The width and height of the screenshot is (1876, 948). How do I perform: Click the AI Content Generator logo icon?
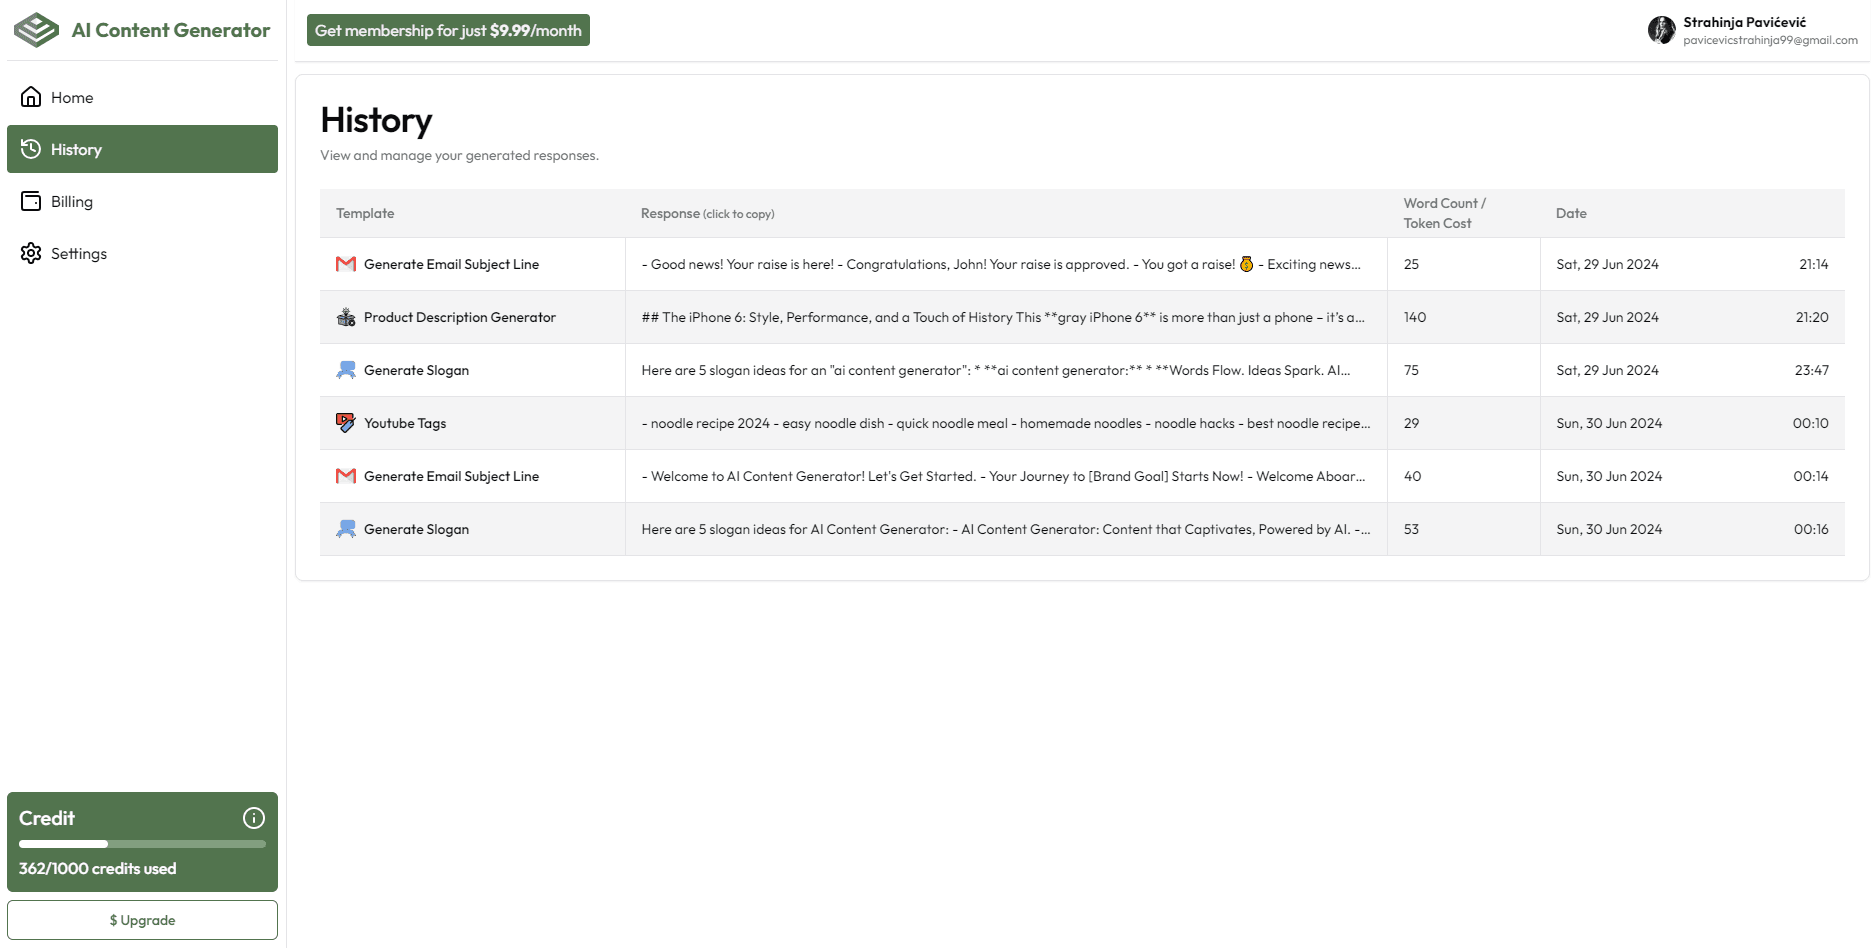pos(37,30)
